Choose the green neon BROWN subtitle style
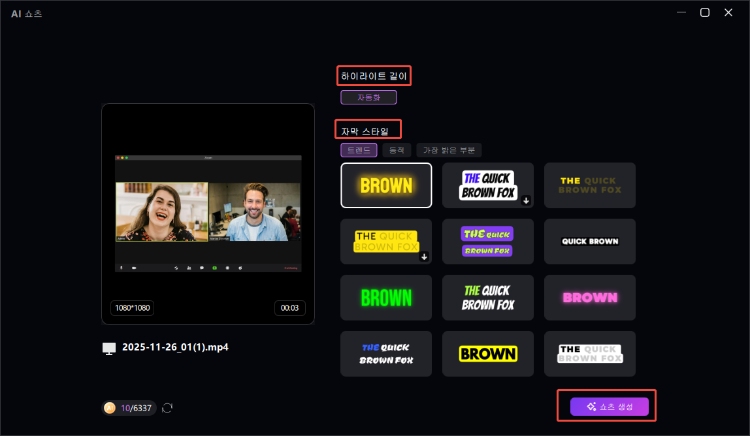This screenshot has width=750, height=436. (x=386, y=298)
